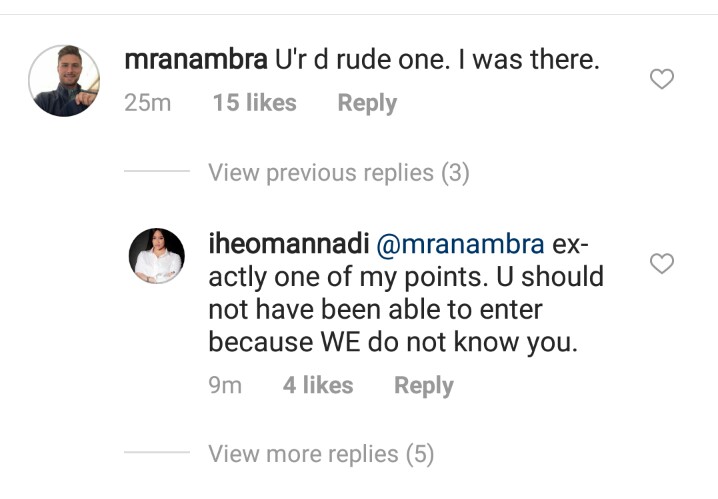Open the mranambra username link
Screen dimensions: 718x499
point(195,59)
